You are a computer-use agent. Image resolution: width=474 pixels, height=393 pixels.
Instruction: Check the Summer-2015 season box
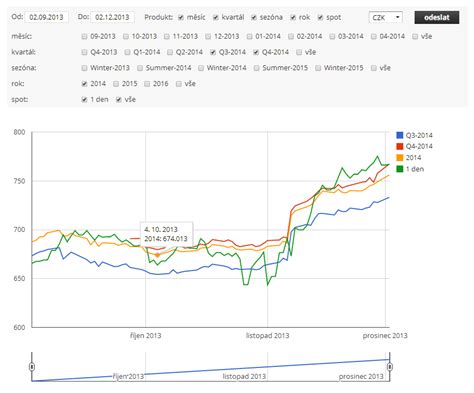(256, 68)
